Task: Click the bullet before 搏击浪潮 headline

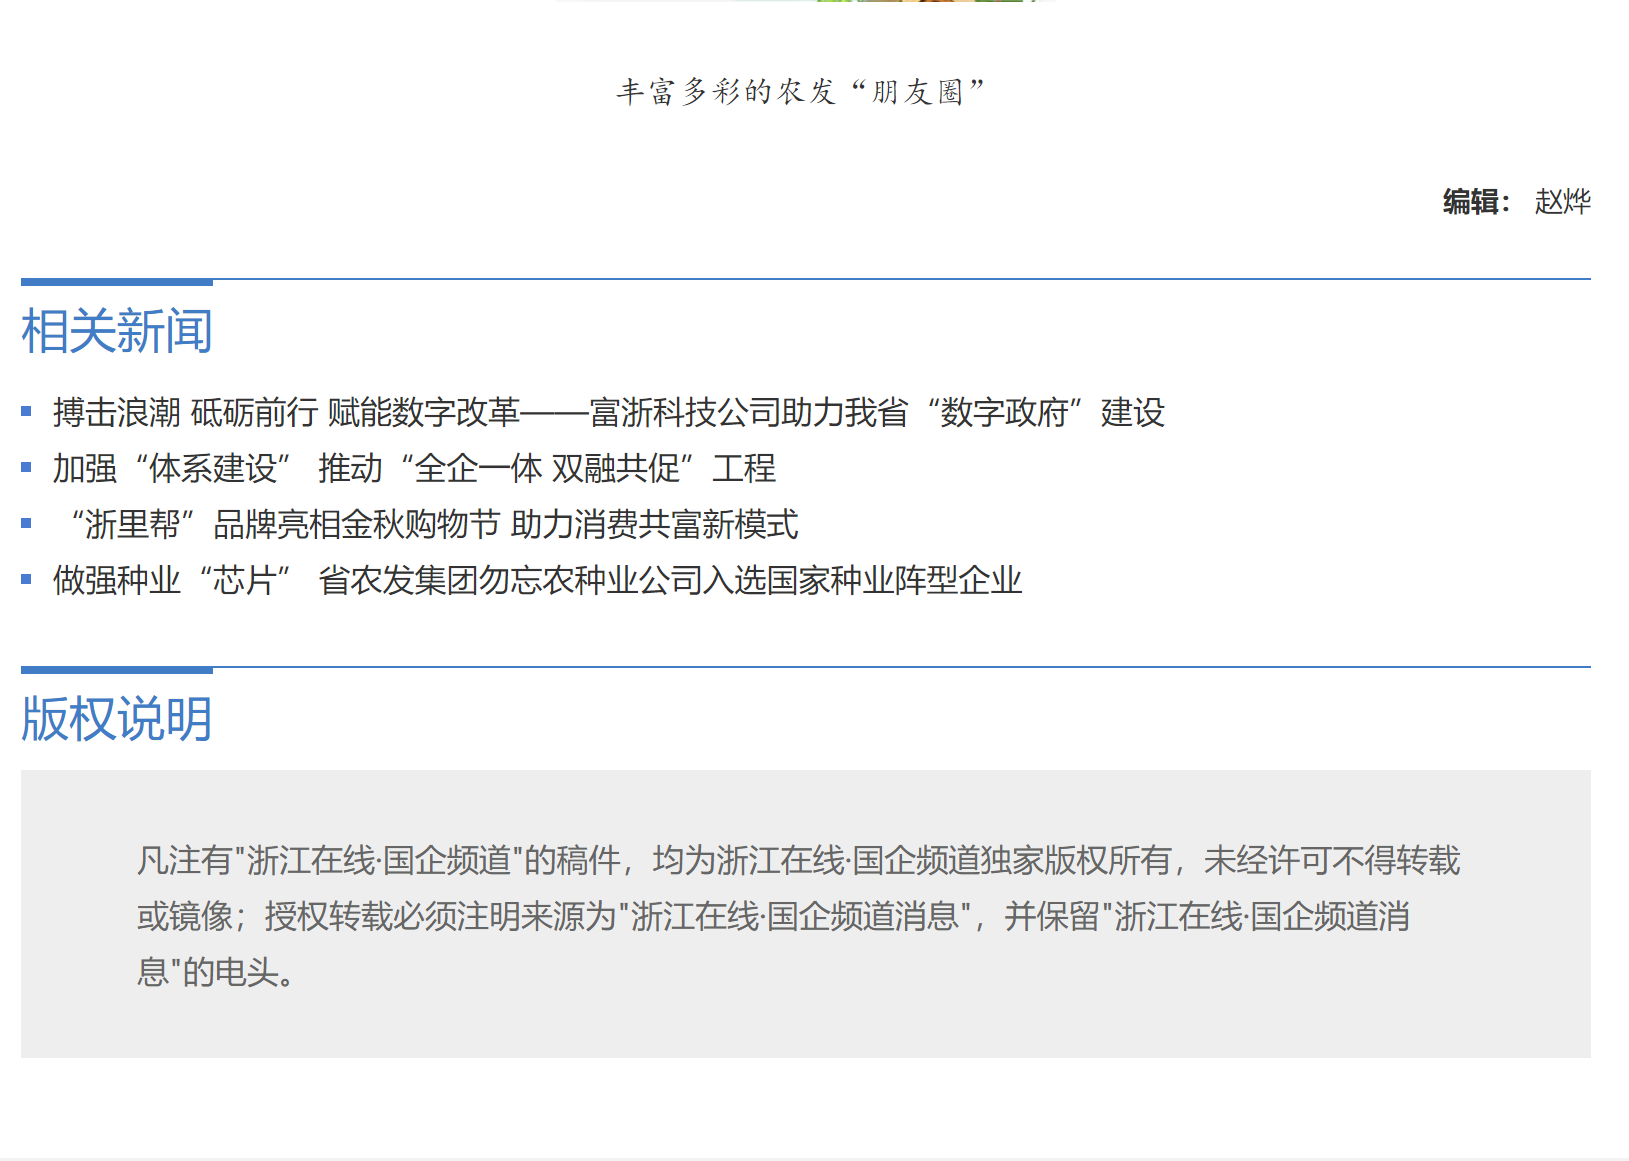Action: 27,411
